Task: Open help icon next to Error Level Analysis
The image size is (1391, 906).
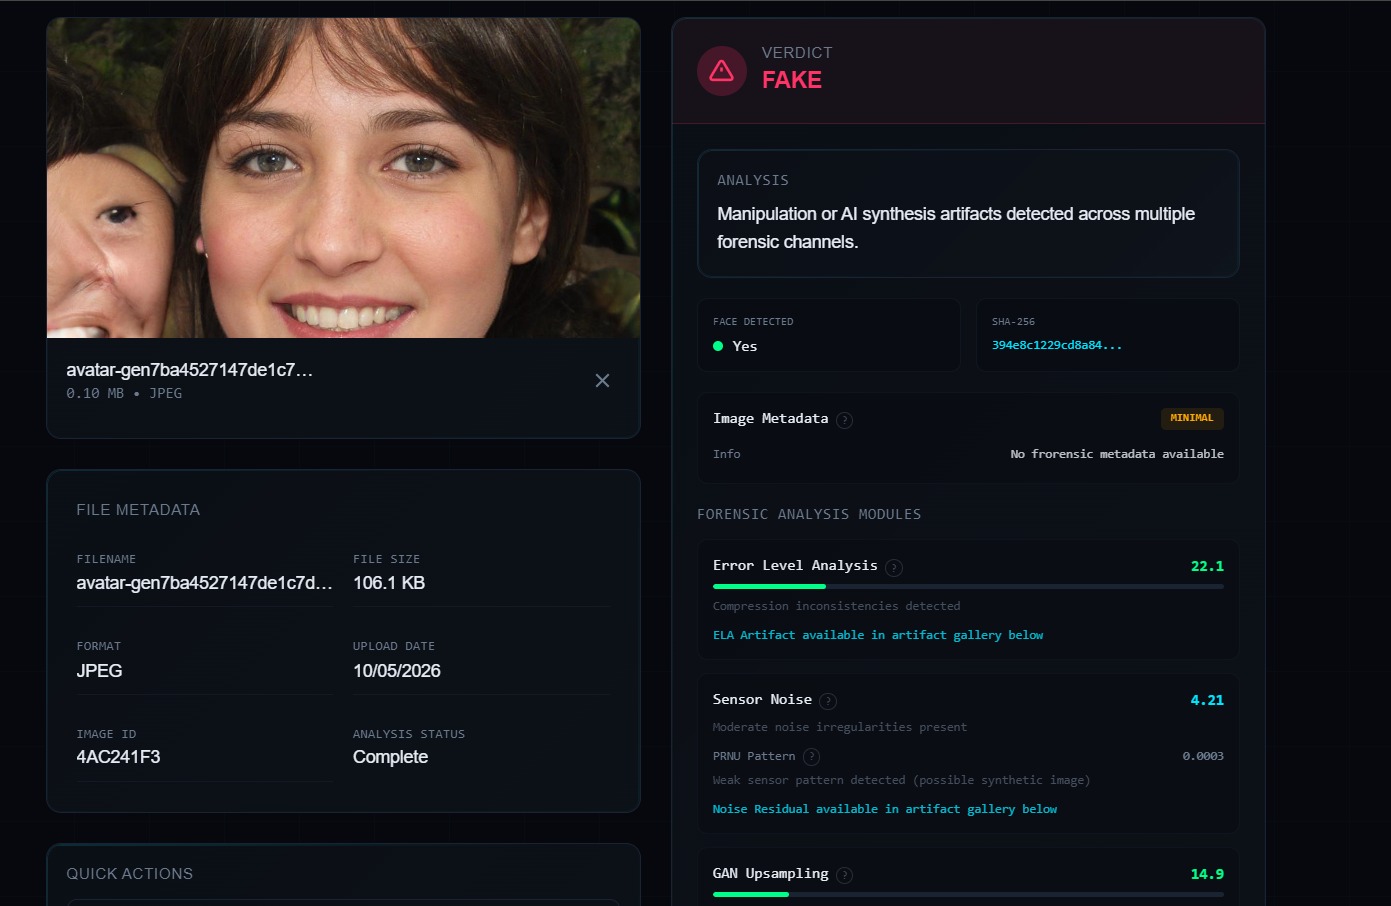Action: [894, 568]
